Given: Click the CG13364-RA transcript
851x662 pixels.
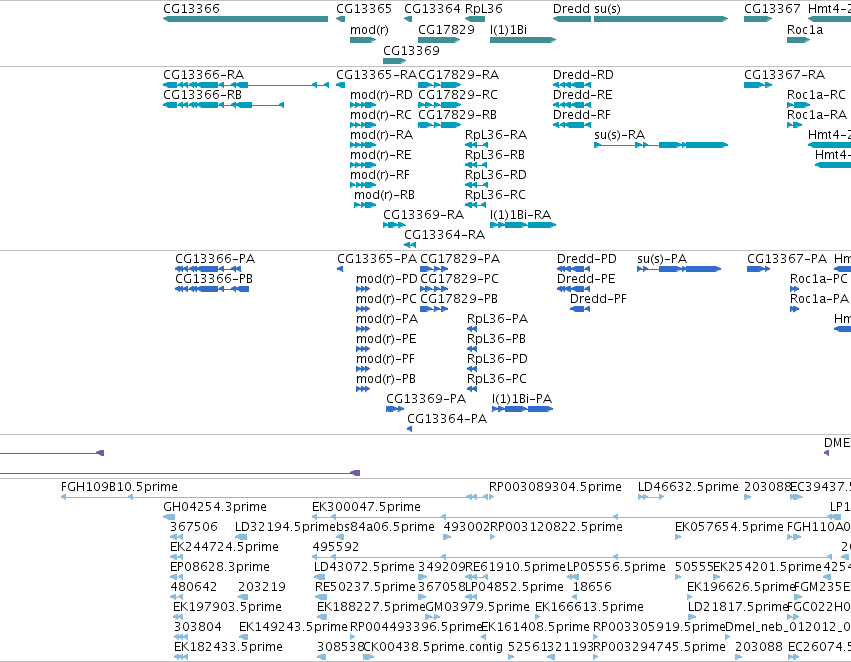Looking at the screenshot, I should tap(410, 245).
